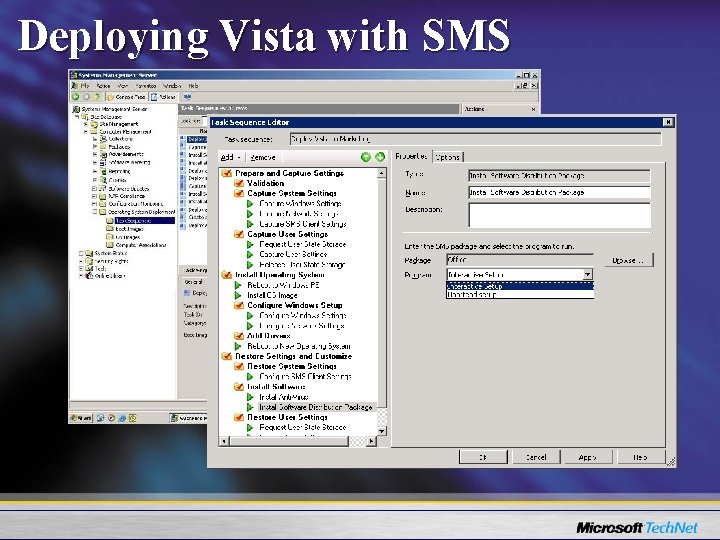Click the task list vertical scrollbar down arrow
720x540 pixels.
382,431
